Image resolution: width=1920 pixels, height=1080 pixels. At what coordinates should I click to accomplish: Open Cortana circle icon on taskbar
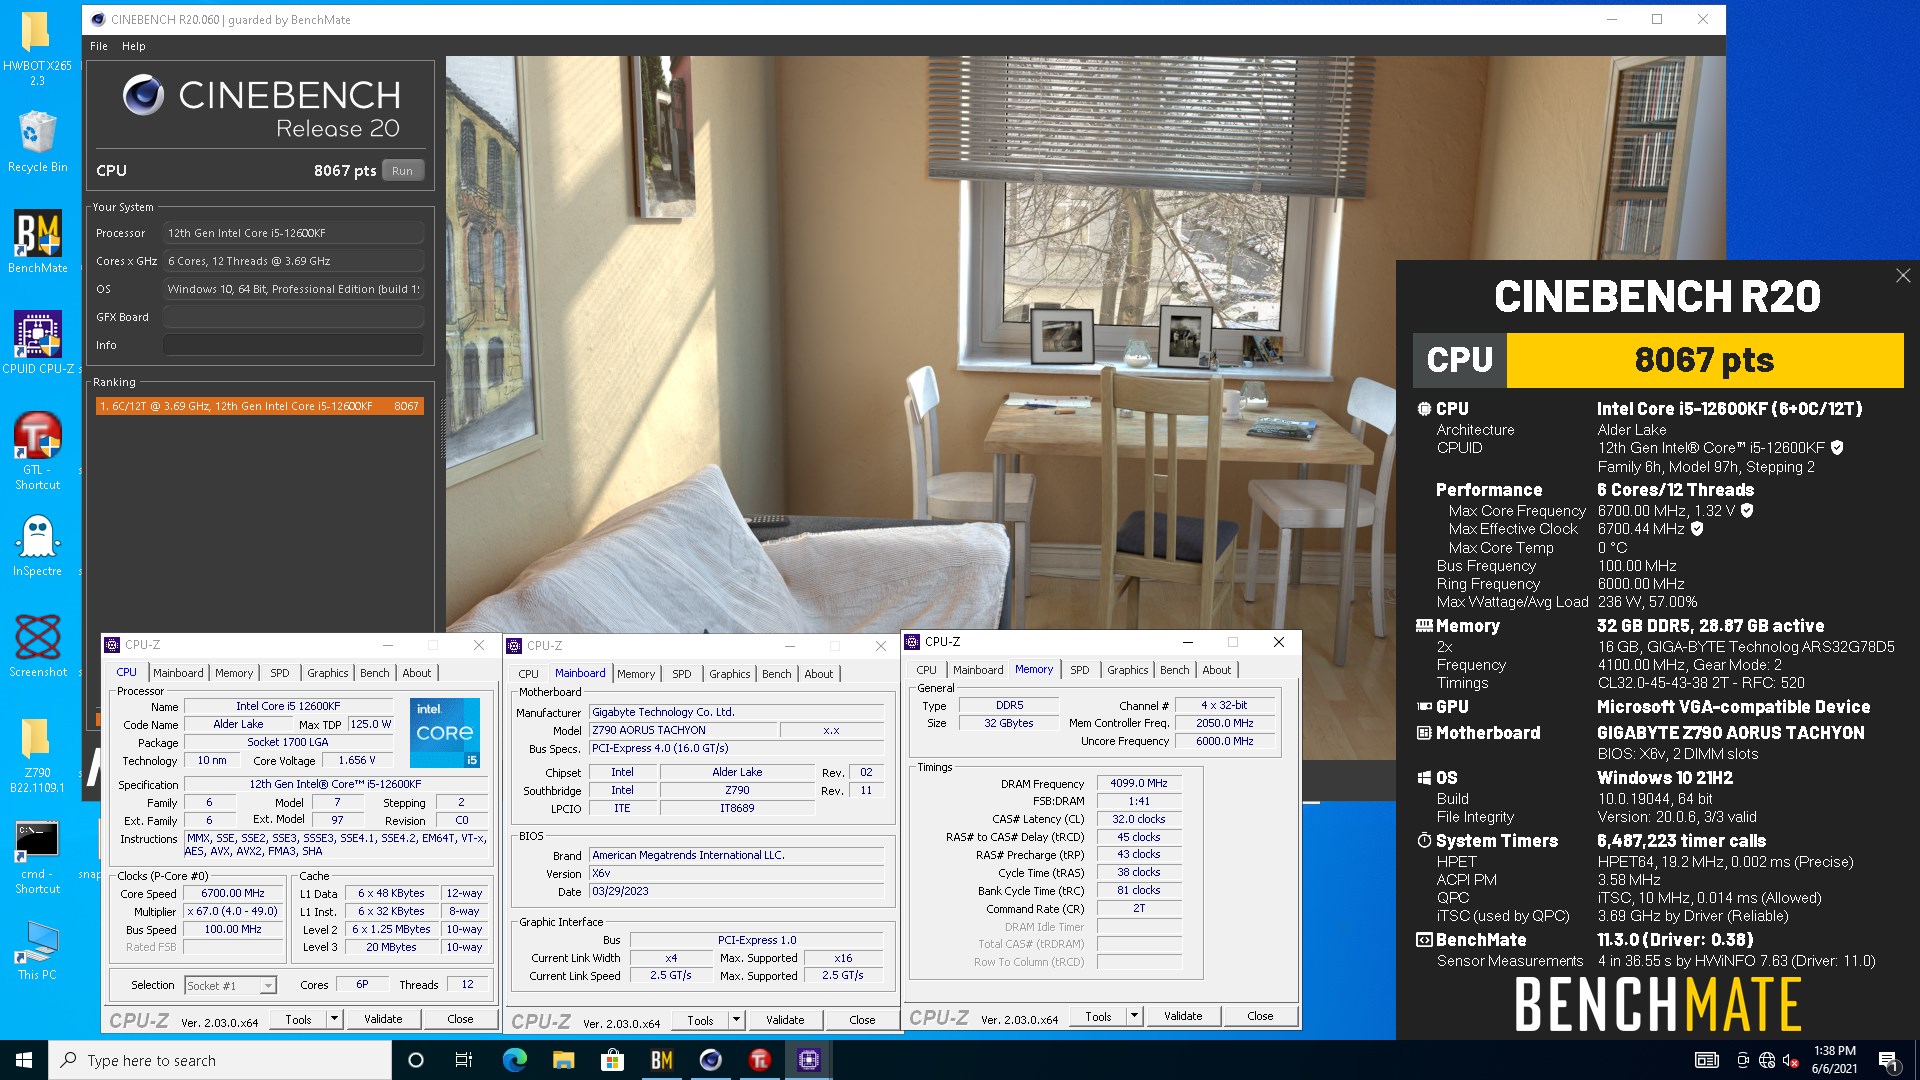coord(416,1060)
